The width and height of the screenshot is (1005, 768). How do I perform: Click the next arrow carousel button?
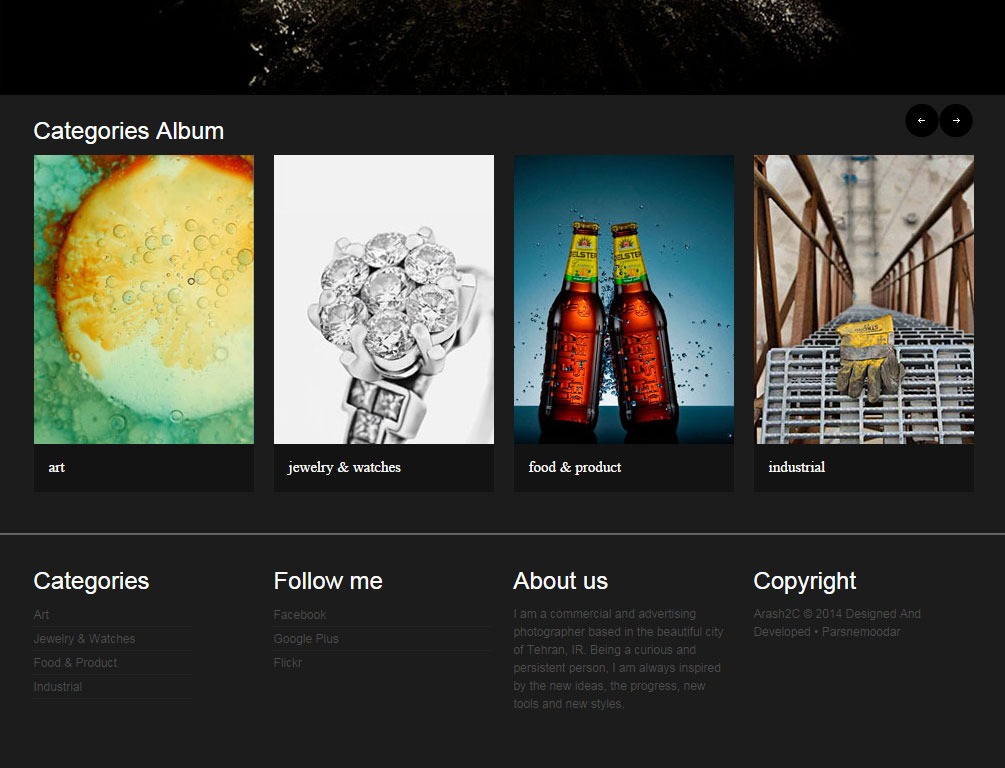point(956,121)
